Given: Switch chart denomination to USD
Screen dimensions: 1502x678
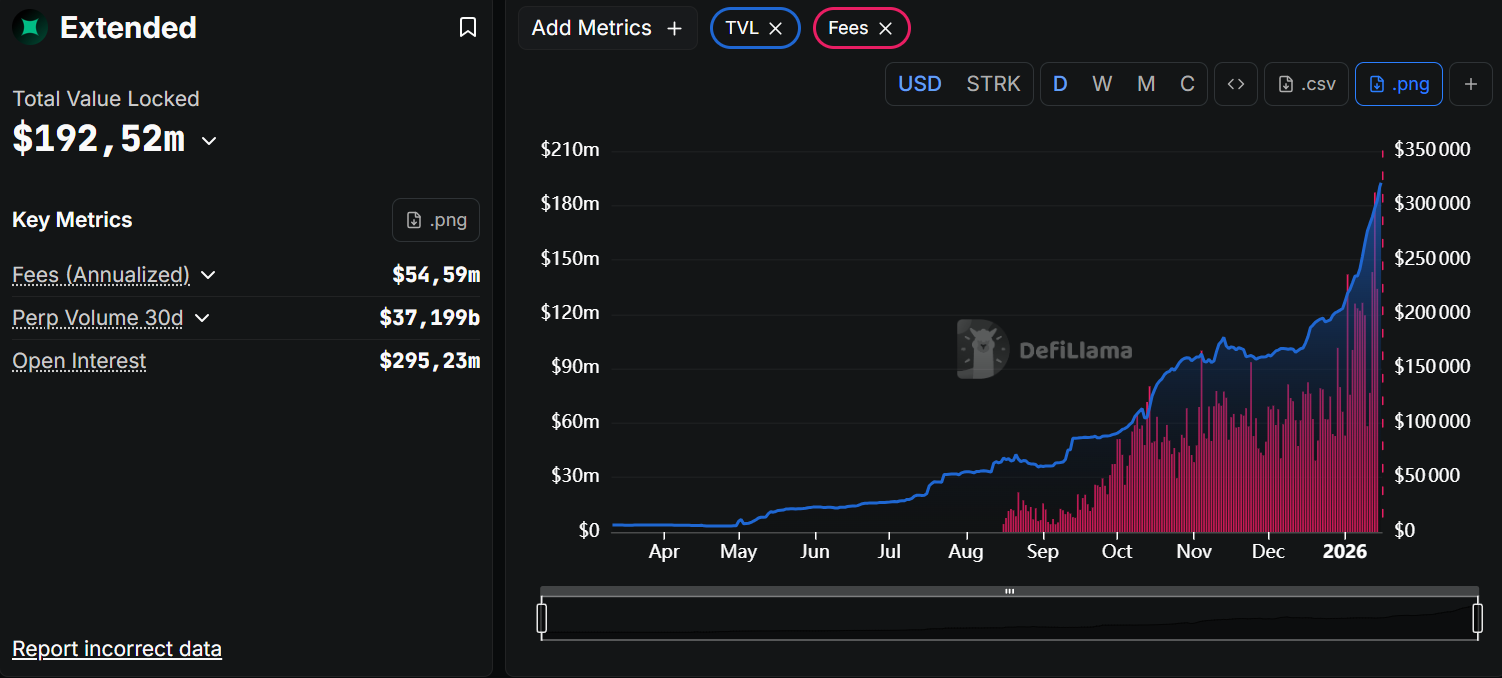Looking at the screenshot, I should [920, 84].
